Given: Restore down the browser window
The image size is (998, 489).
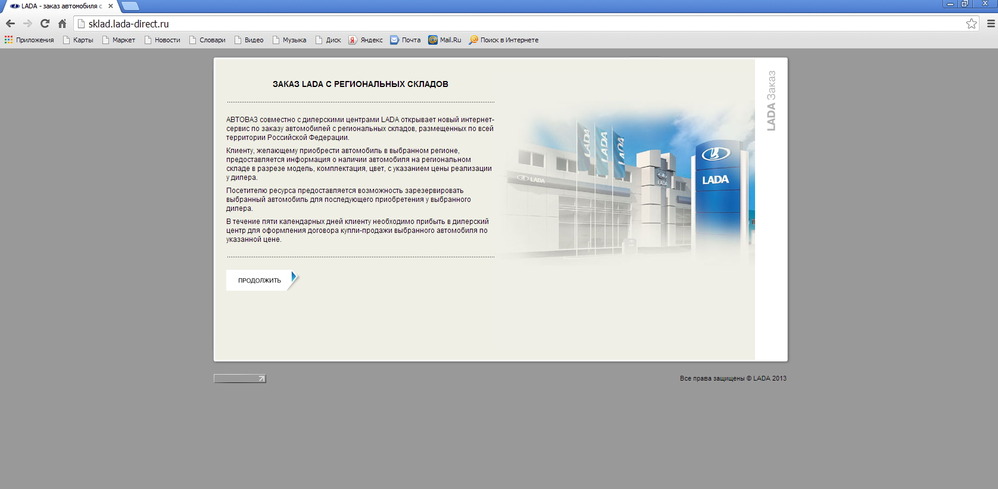Looking at the screenshot, I should [966, 4].
